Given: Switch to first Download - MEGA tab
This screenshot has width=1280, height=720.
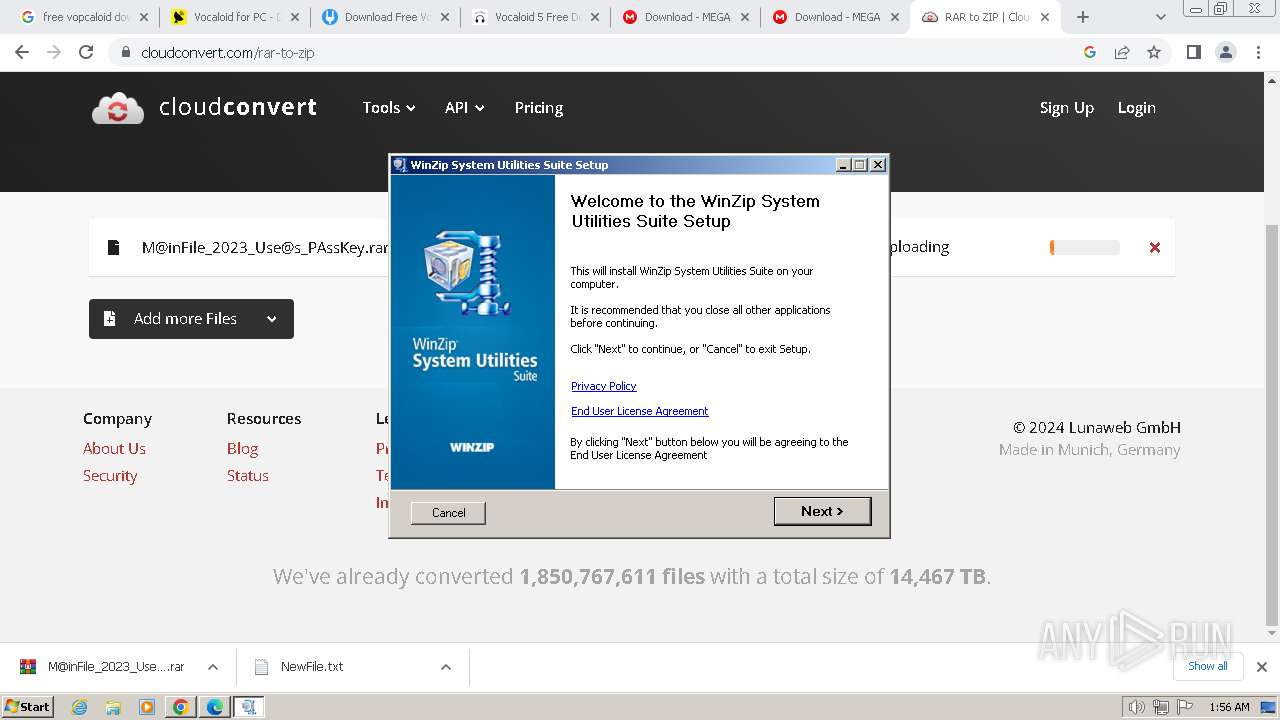Looking at the screenshot, I should pyautogui.click(x=684, y=17).
